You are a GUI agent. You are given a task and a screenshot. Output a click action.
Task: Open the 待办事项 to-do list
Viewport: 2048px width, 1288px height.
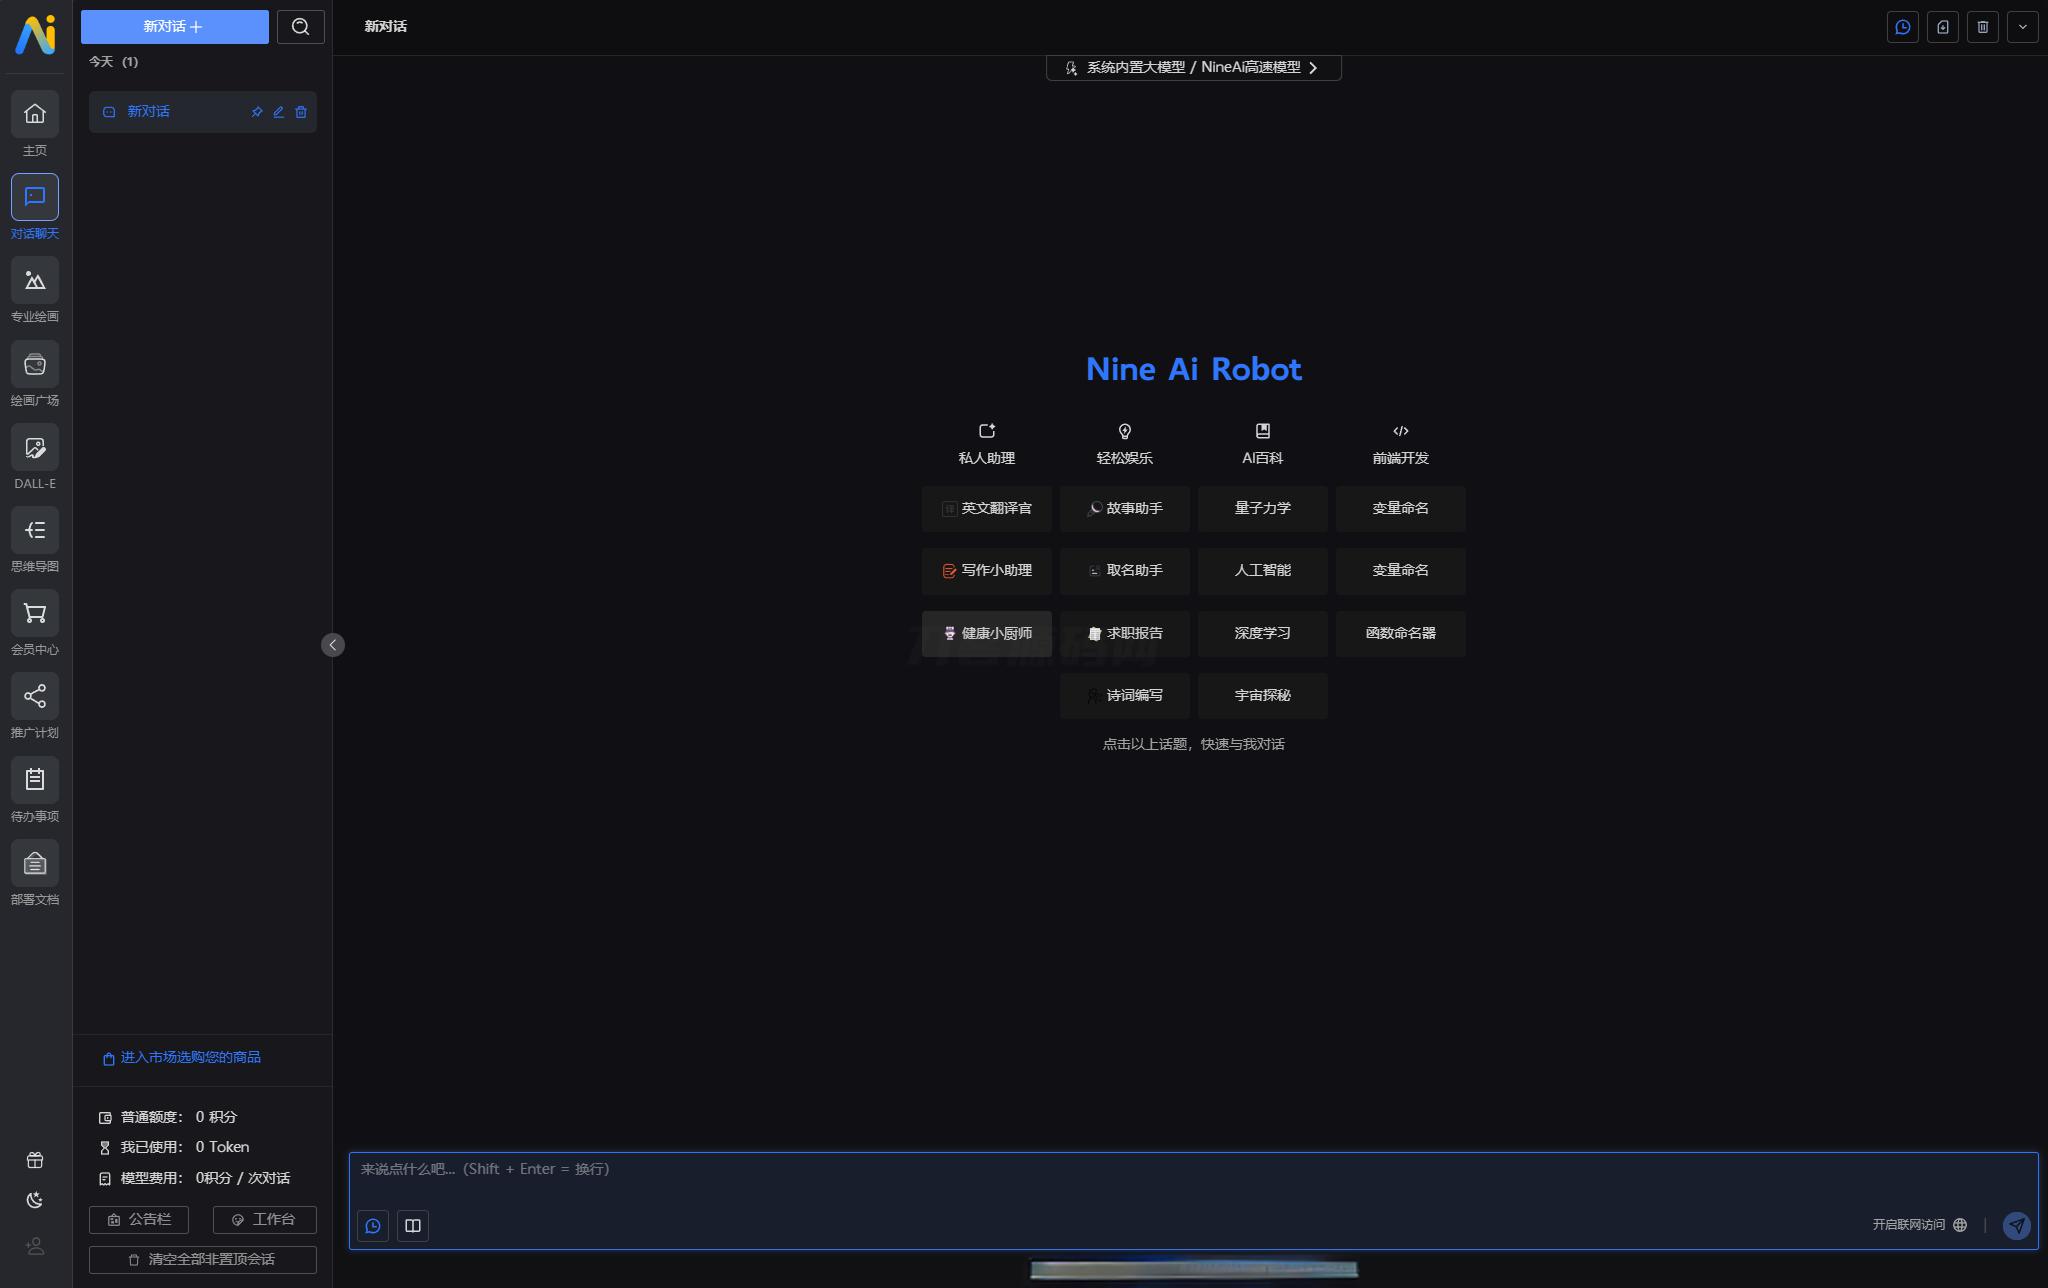click(x=35, y=780)
